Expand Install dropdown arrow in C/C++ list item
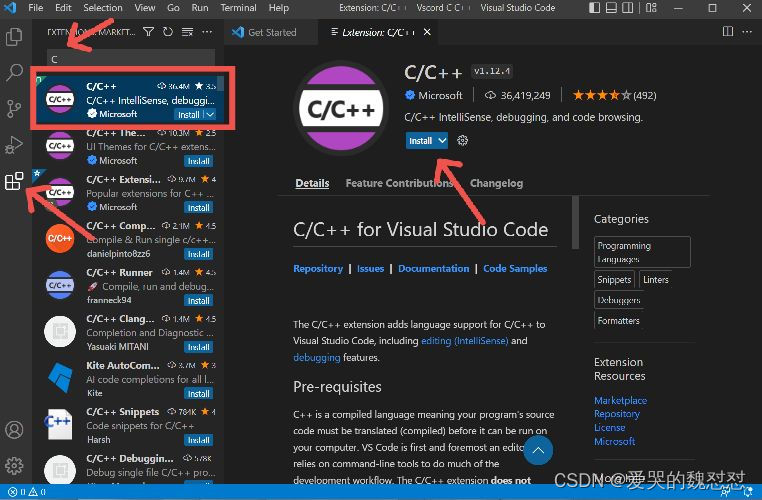This screenshot has width=762, height=500. click(x=209, y=115)
